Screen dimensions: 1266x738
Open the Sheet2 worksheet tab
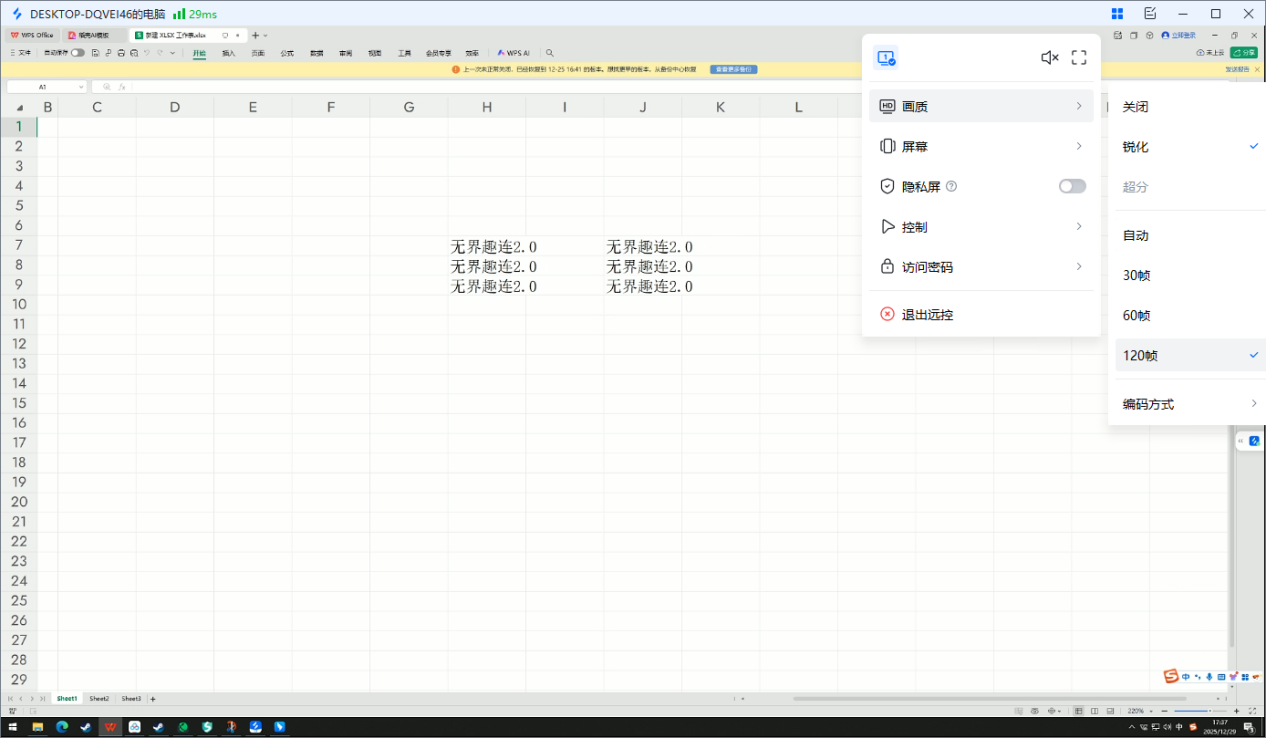pos(98,698)
